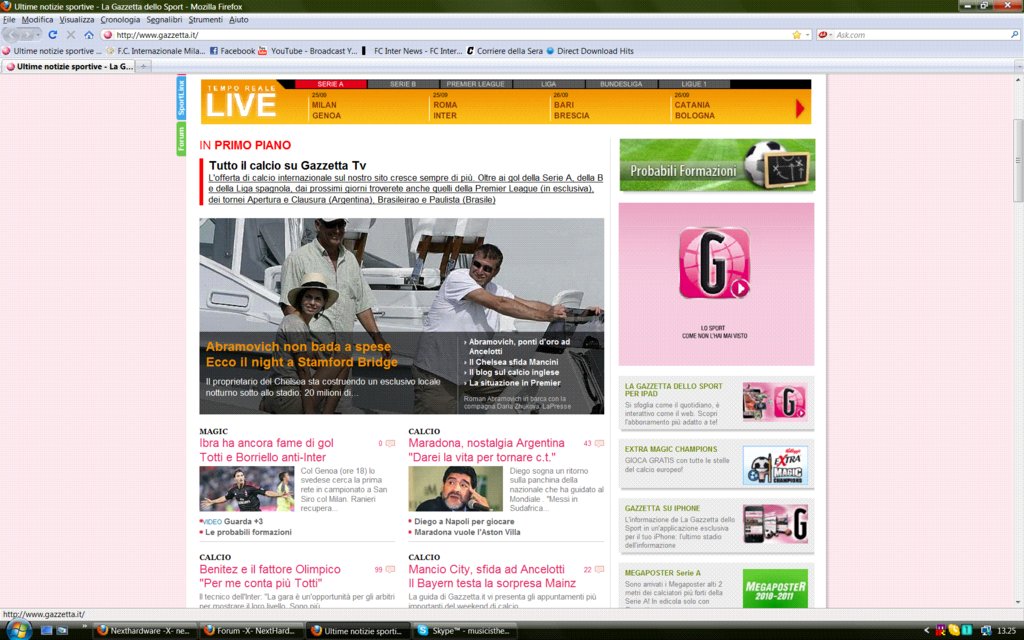The height and width of the screenshot is (640, 1024).
Task: Open Diego a Napoli per giocare link
Action: (x=464, y=522)
